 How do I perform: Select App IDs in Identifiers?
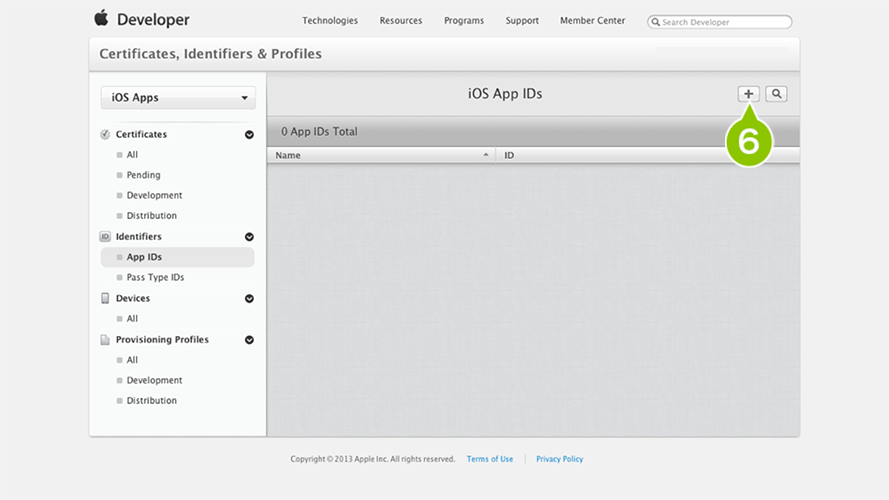tap(177, 257)
